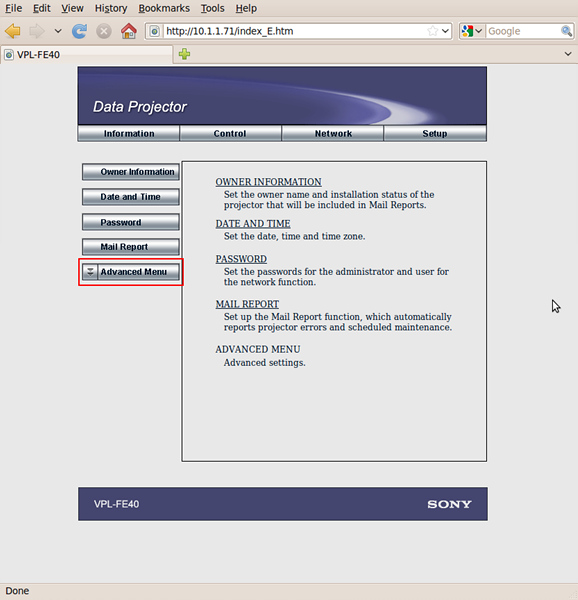Switch to the Network tab
Image resolution: width=578 pixels, height=600 pixels.
click(x=333, y=134)
